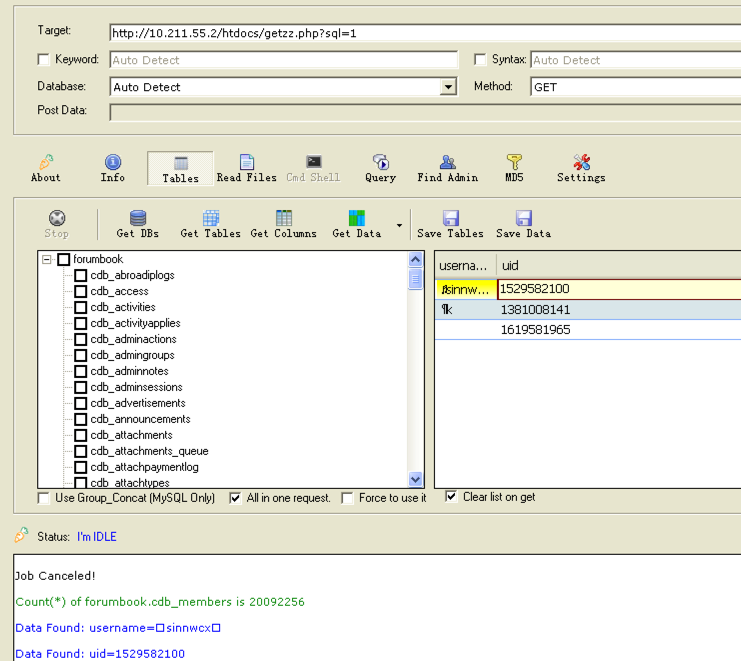Toggle Use Group_Concat (MySQL Only) checkbox

point(43,498)
